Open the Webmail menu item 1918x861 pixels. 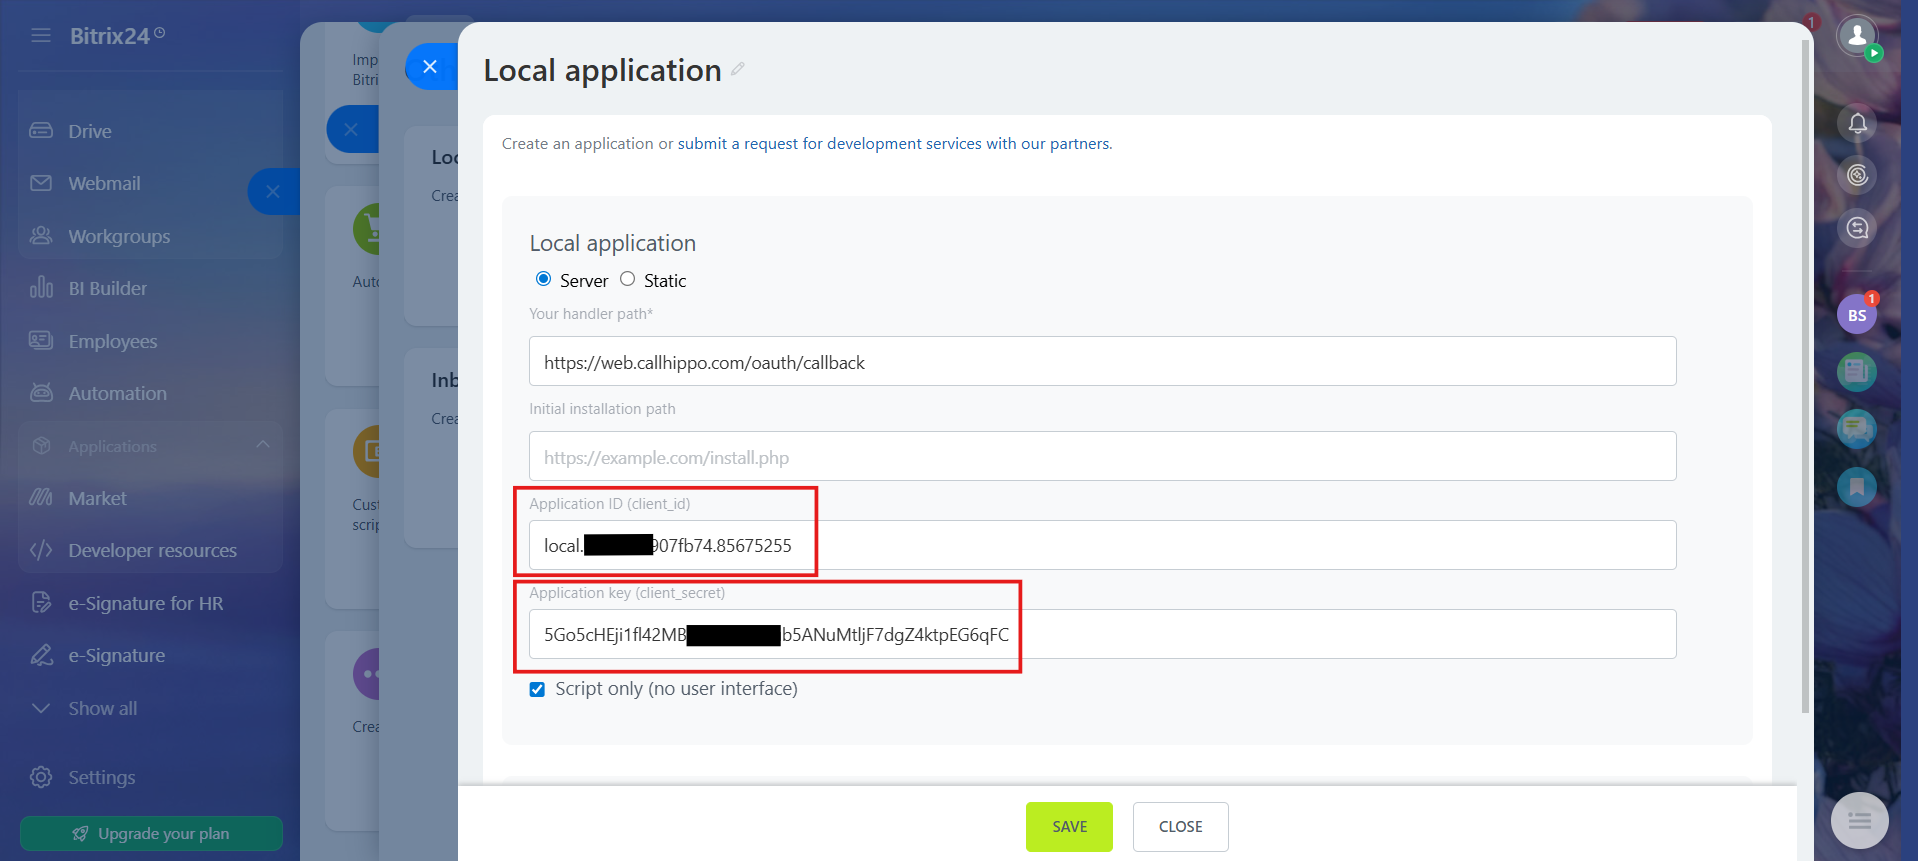point(104,184)
